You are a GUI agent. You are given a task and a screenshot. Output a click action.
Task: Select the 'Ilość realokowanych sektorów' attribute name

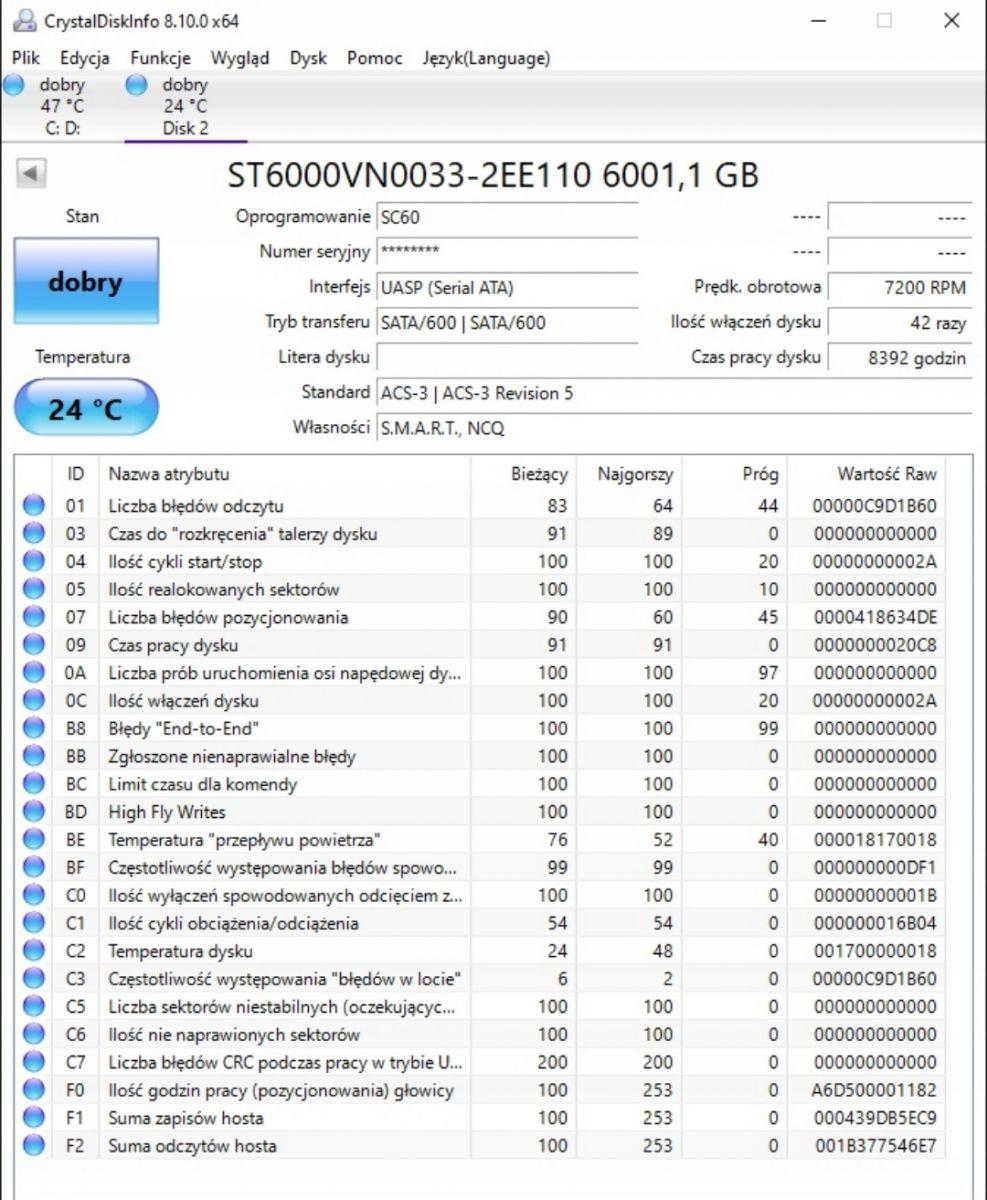(224, 590)
